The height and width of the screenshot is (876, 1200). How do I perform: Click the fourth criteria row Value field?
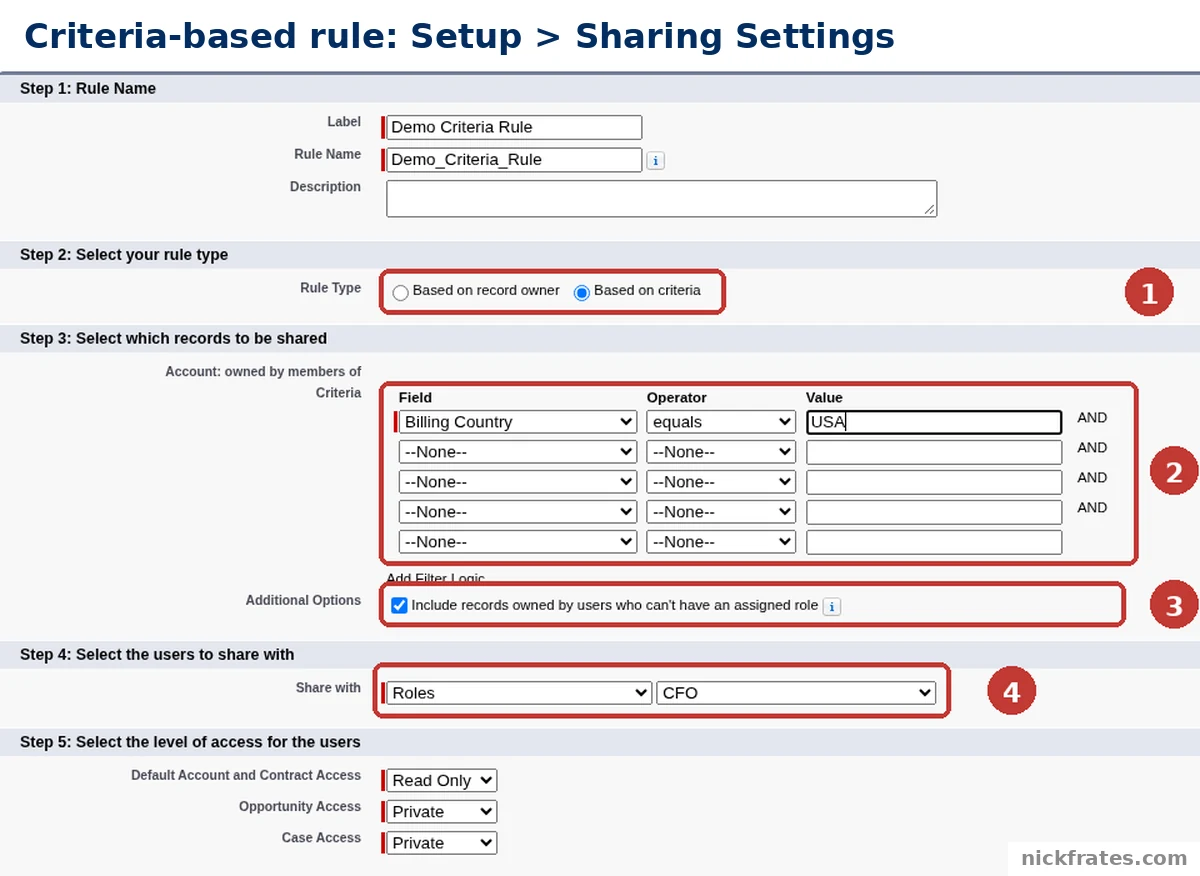click(934, 512)
